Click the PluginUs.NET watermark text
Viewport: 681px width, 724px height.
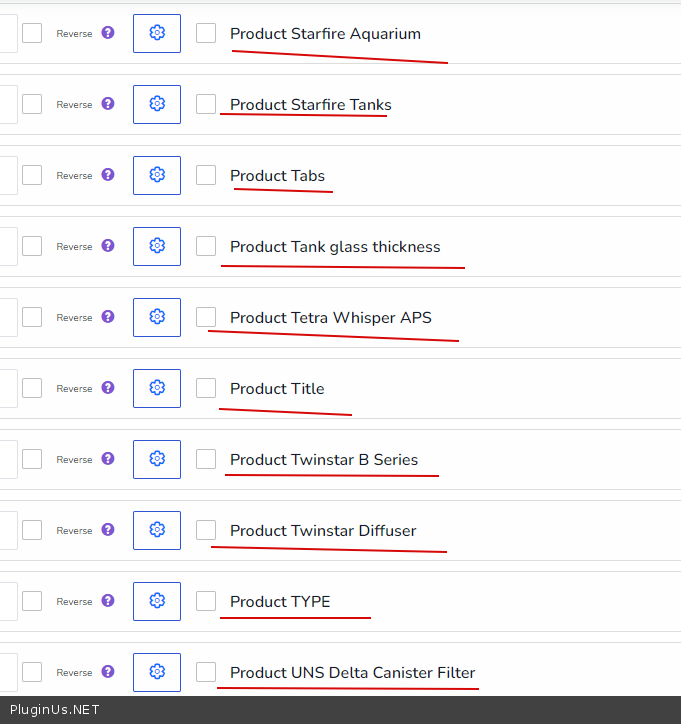(x=54, y=710)
